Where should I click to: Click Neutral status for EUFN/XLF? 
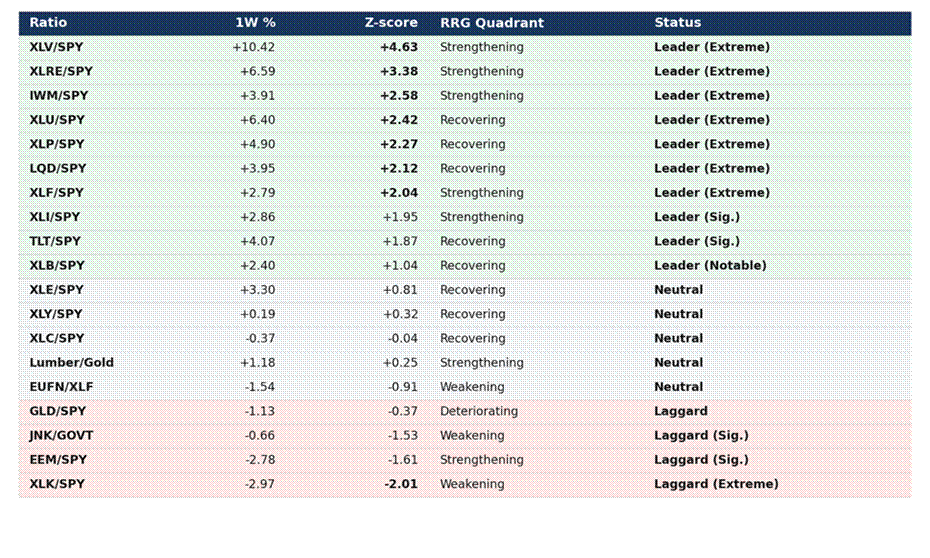pos(679,387)
